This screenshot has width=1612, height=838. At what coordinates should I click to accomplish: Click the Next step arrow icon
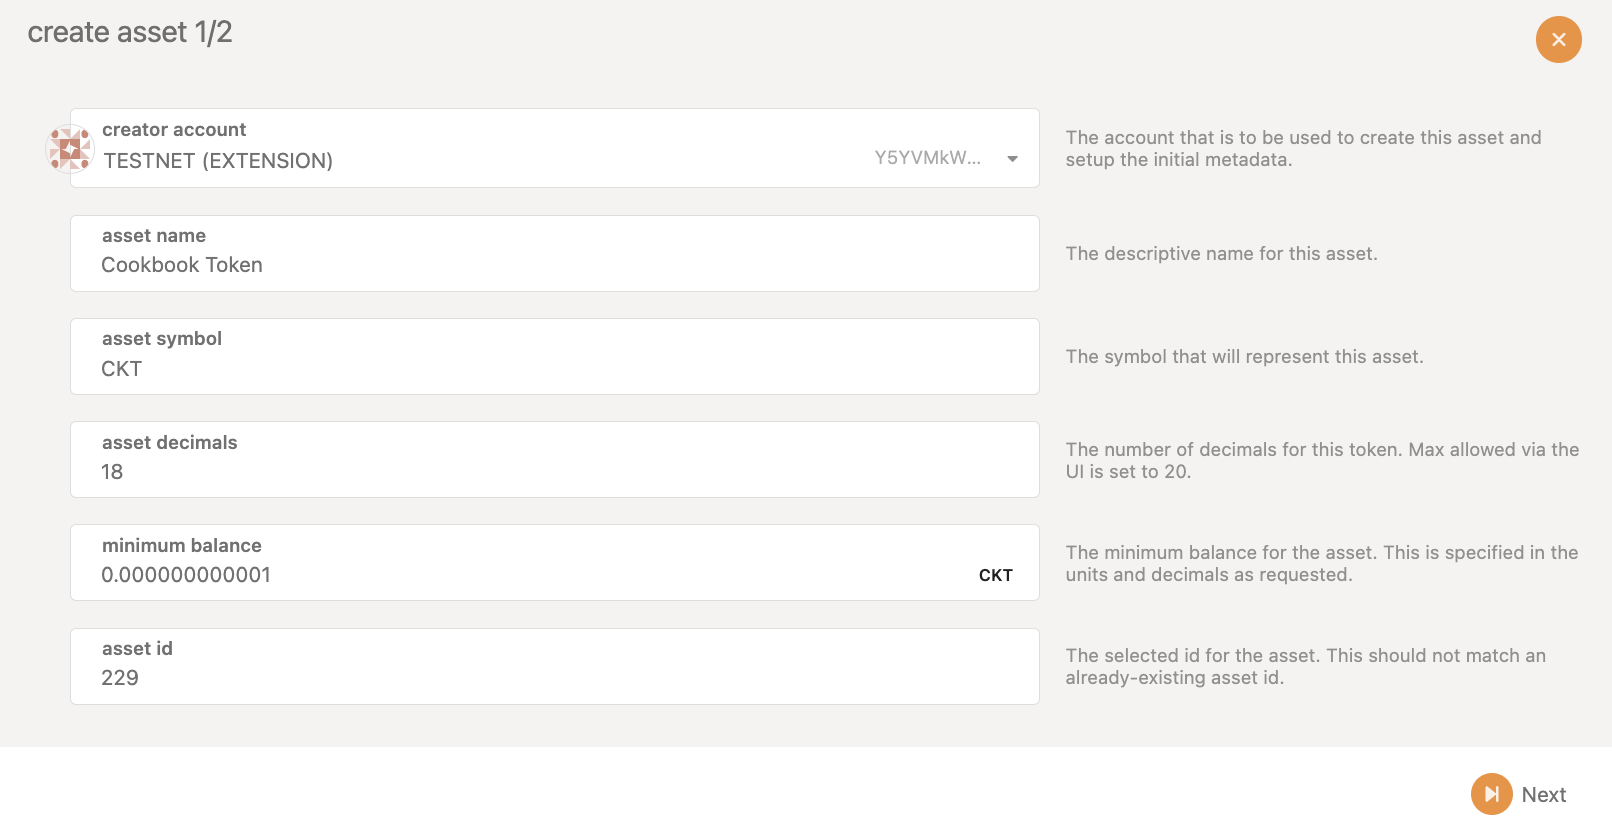(x=1491, y=794)
